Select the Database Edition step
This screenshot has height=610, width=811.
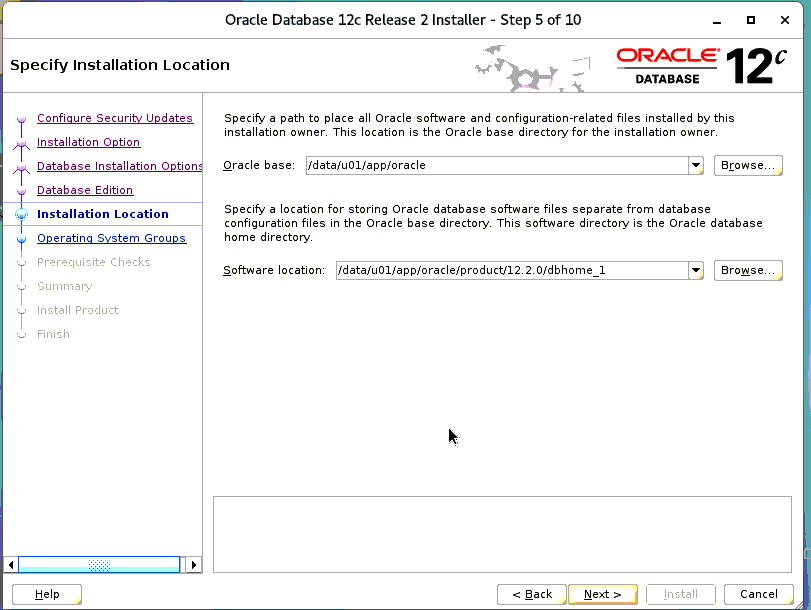85,190
